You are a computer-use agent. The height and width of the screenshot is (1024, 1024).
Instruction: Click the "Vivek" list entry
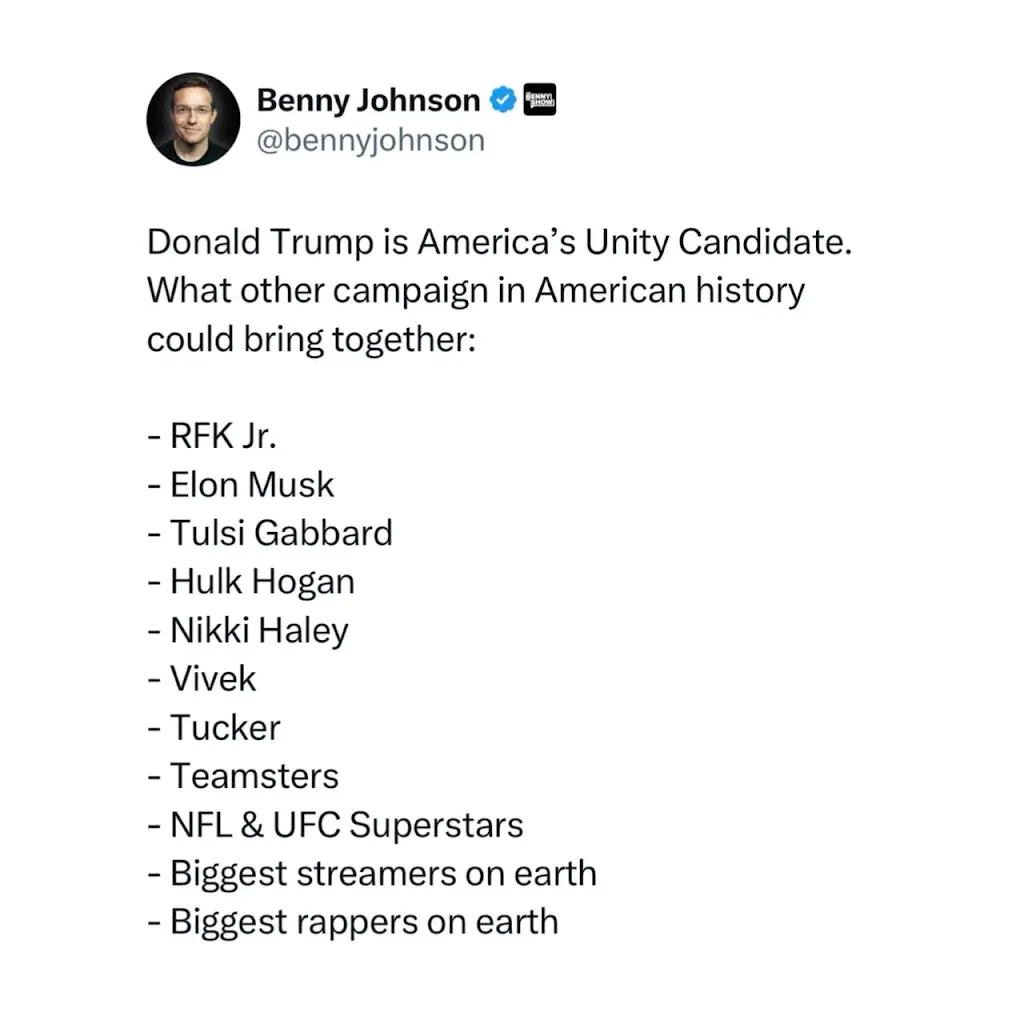tap(213, 679)
